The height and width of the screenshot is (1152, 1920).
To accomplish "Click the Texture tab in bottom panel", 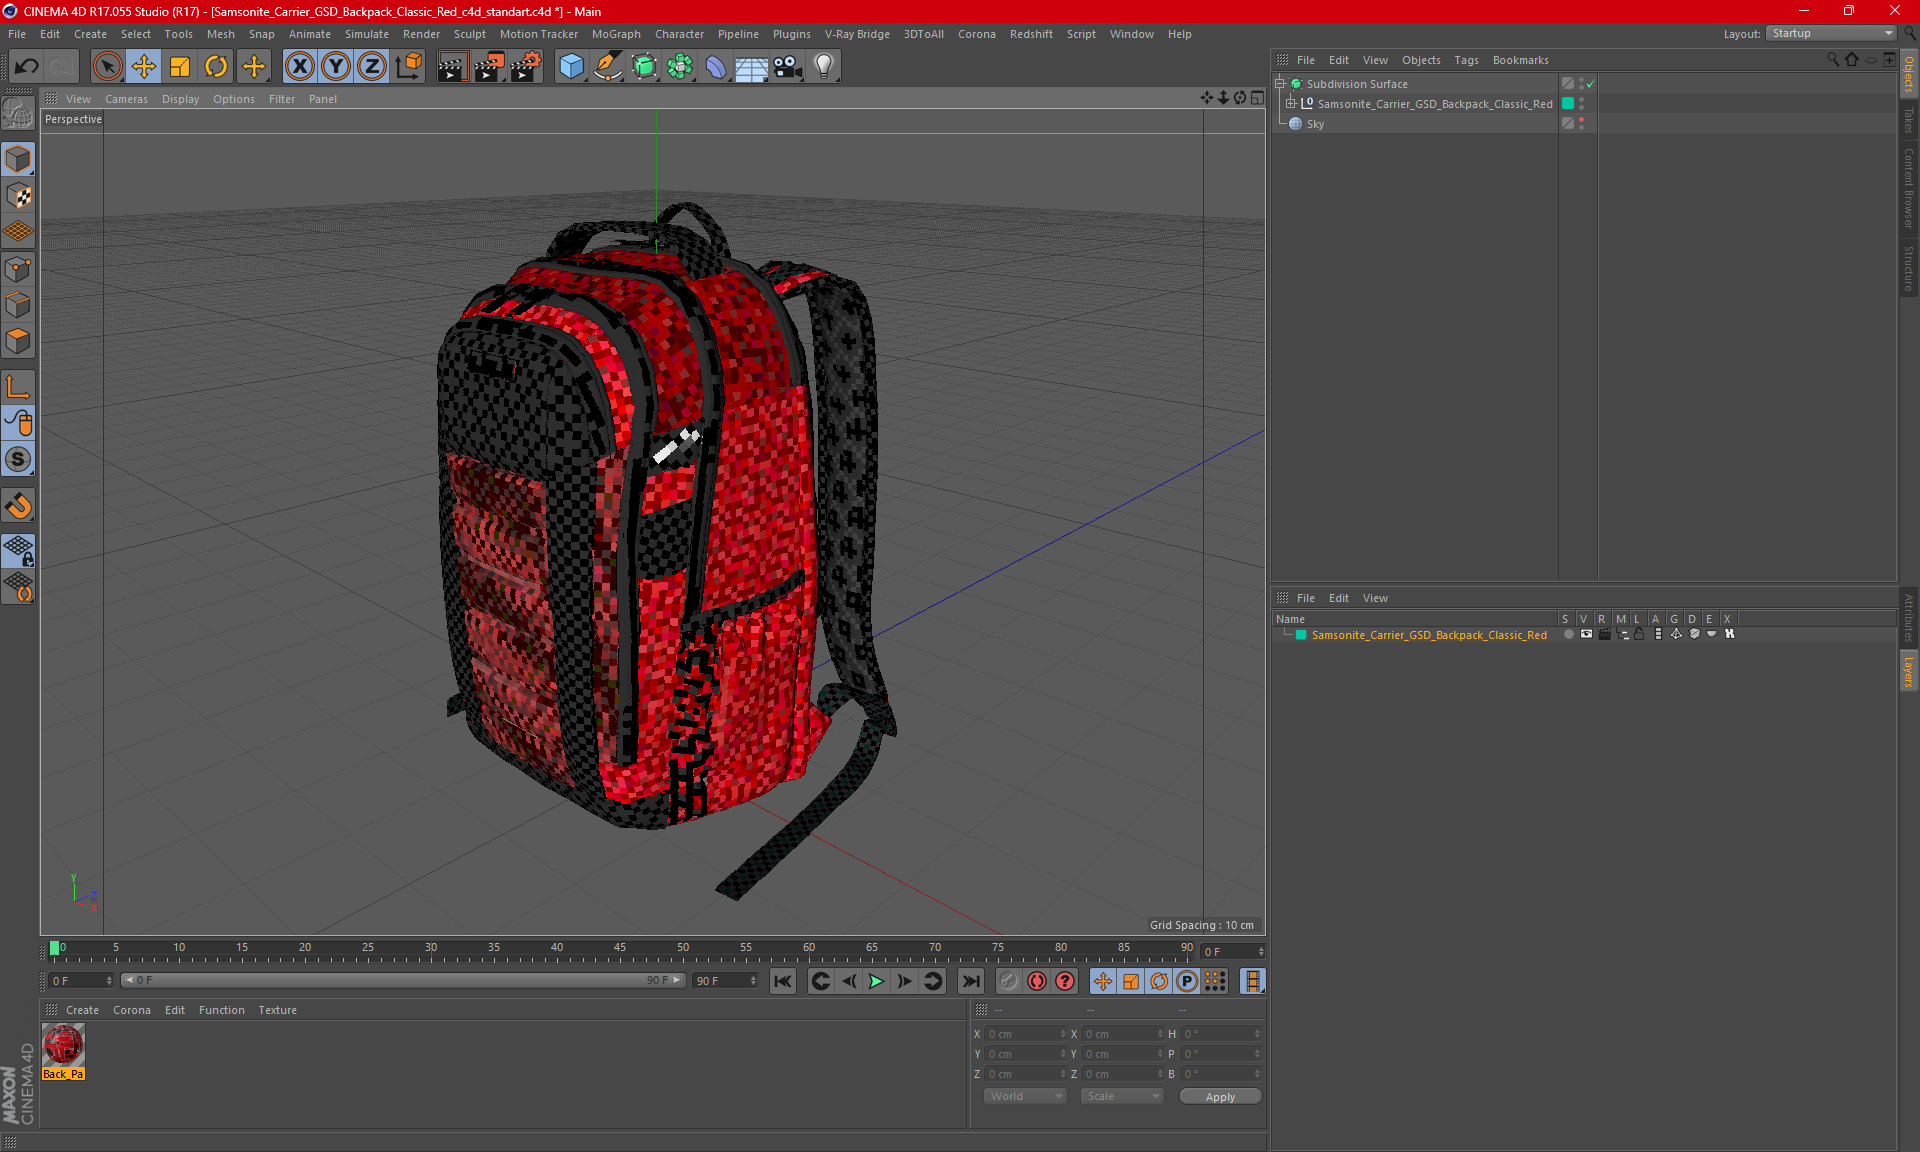I will click(x=274, y=1009).
